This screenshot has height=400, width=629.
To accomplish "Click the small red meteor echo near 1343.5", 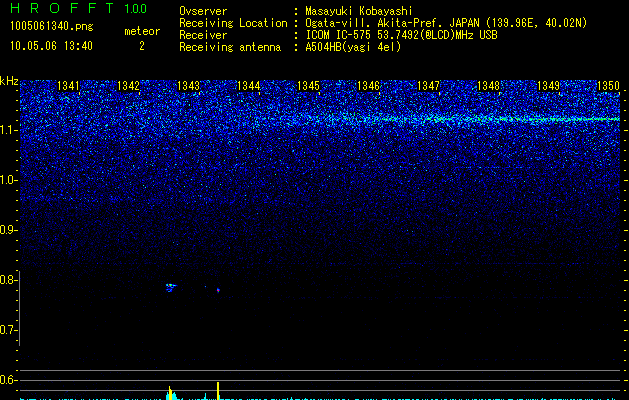I will tap(218, 290).
